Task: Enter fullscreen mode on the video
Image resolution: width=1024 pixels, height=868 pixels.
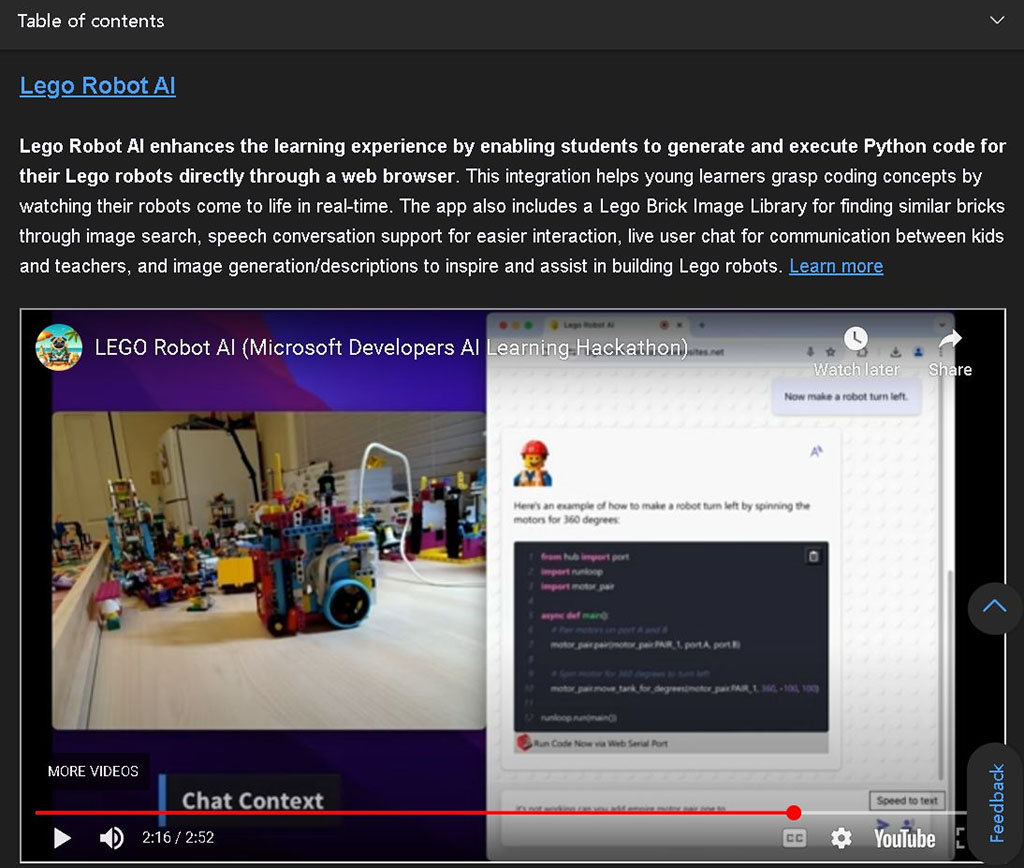Action: pos(960,838)
